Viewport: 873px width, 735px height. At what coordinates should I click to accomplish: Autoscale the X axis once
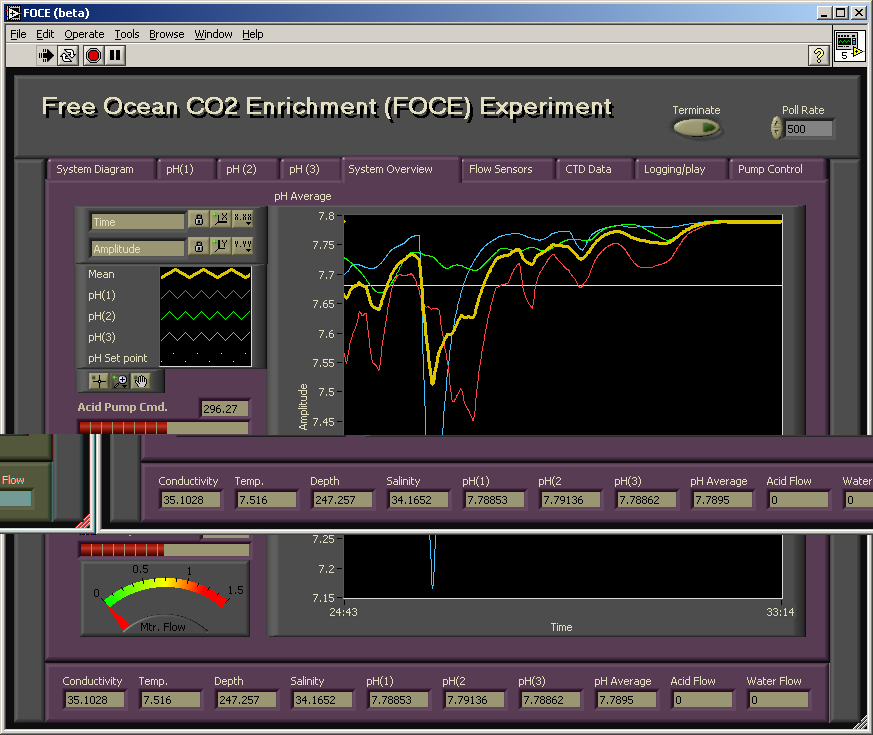click(220, 219)
